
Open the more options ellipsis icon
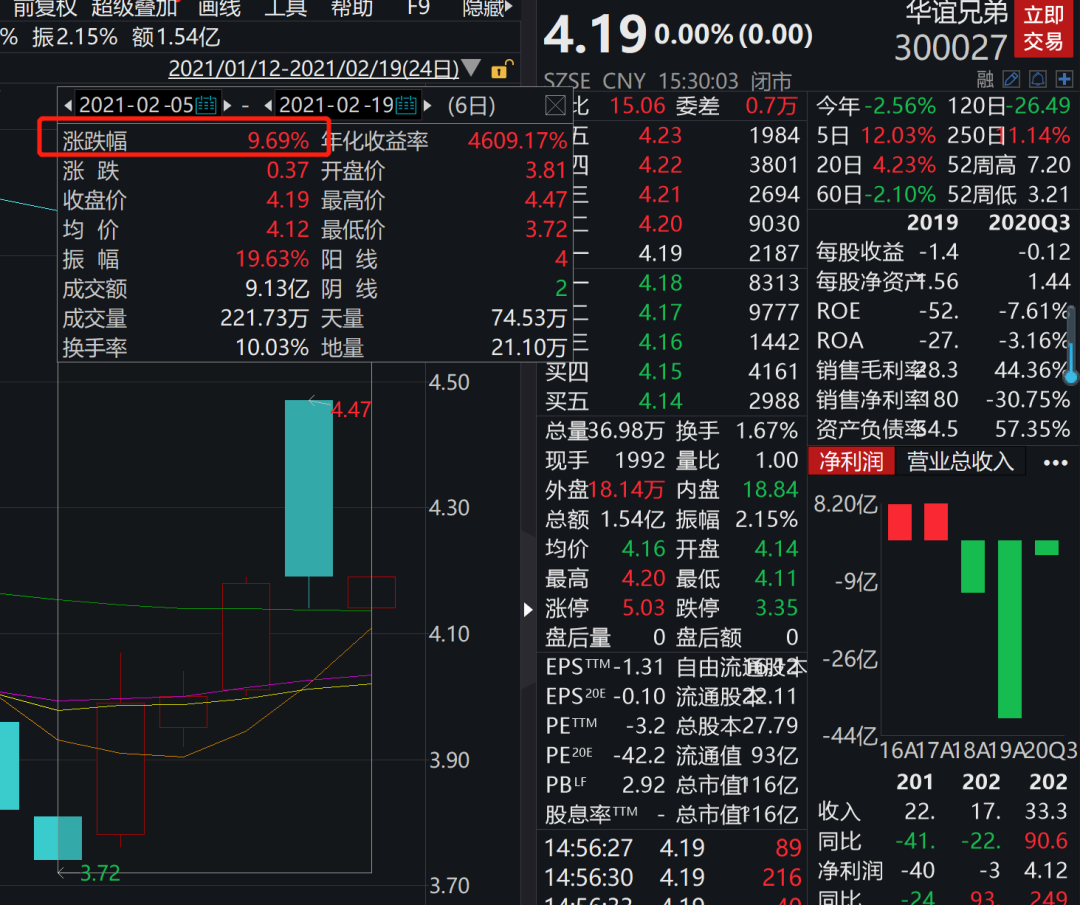(x=1056, y=462)
